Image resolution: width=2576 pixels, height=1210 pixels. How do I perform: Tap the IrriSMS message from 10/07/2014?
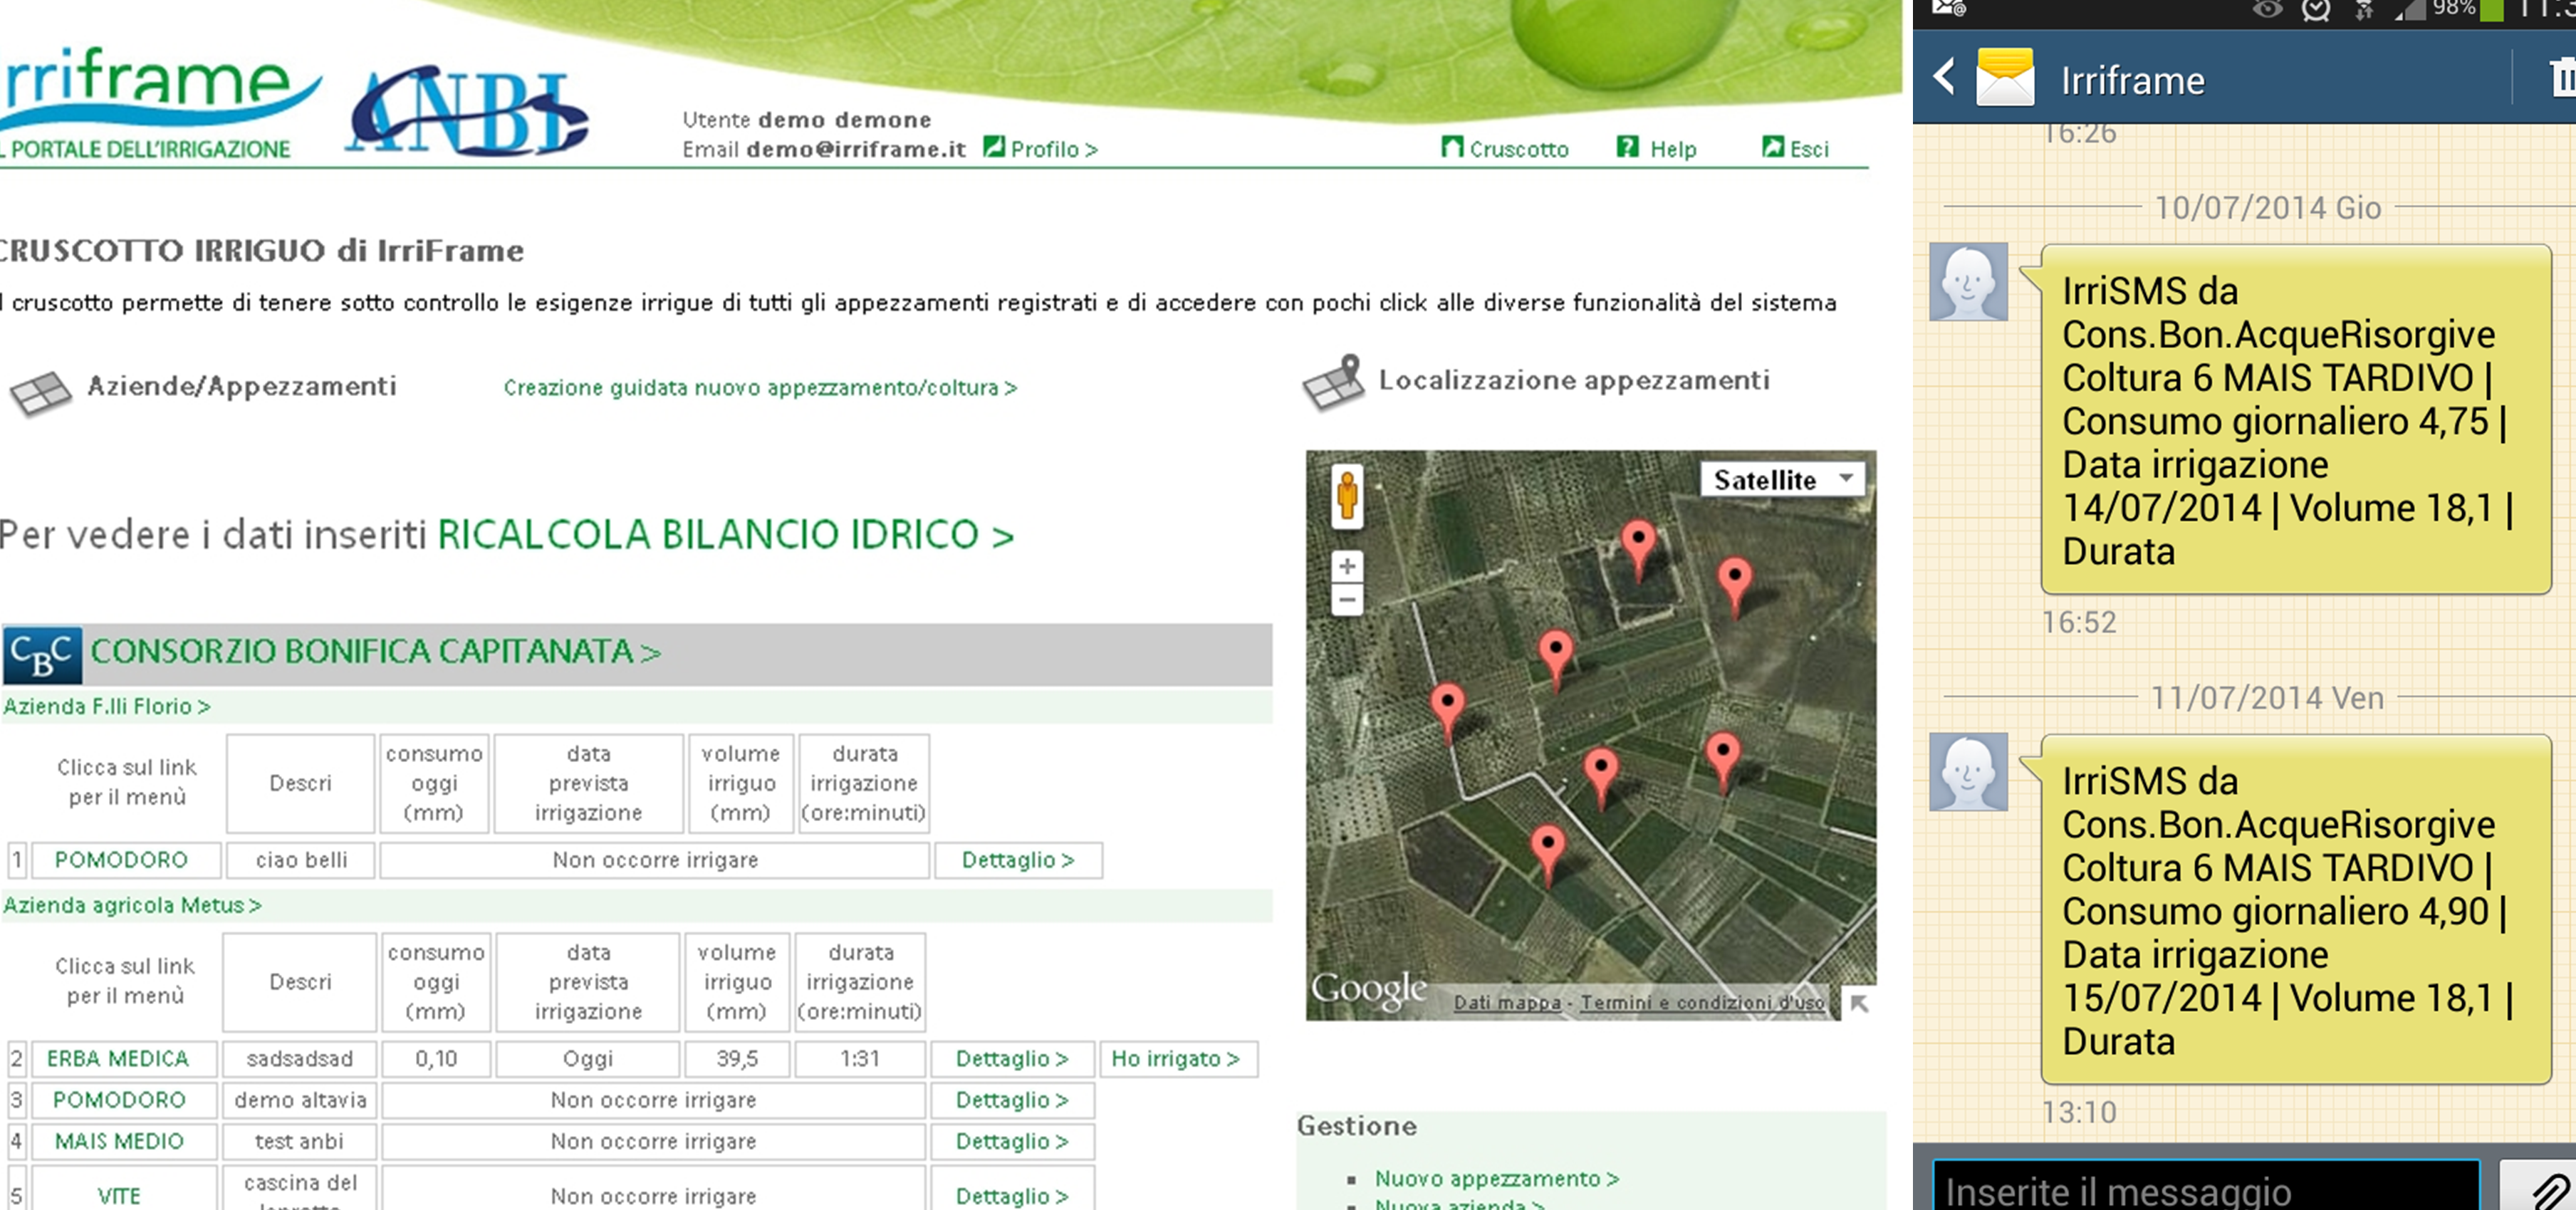click(2295, 420)
